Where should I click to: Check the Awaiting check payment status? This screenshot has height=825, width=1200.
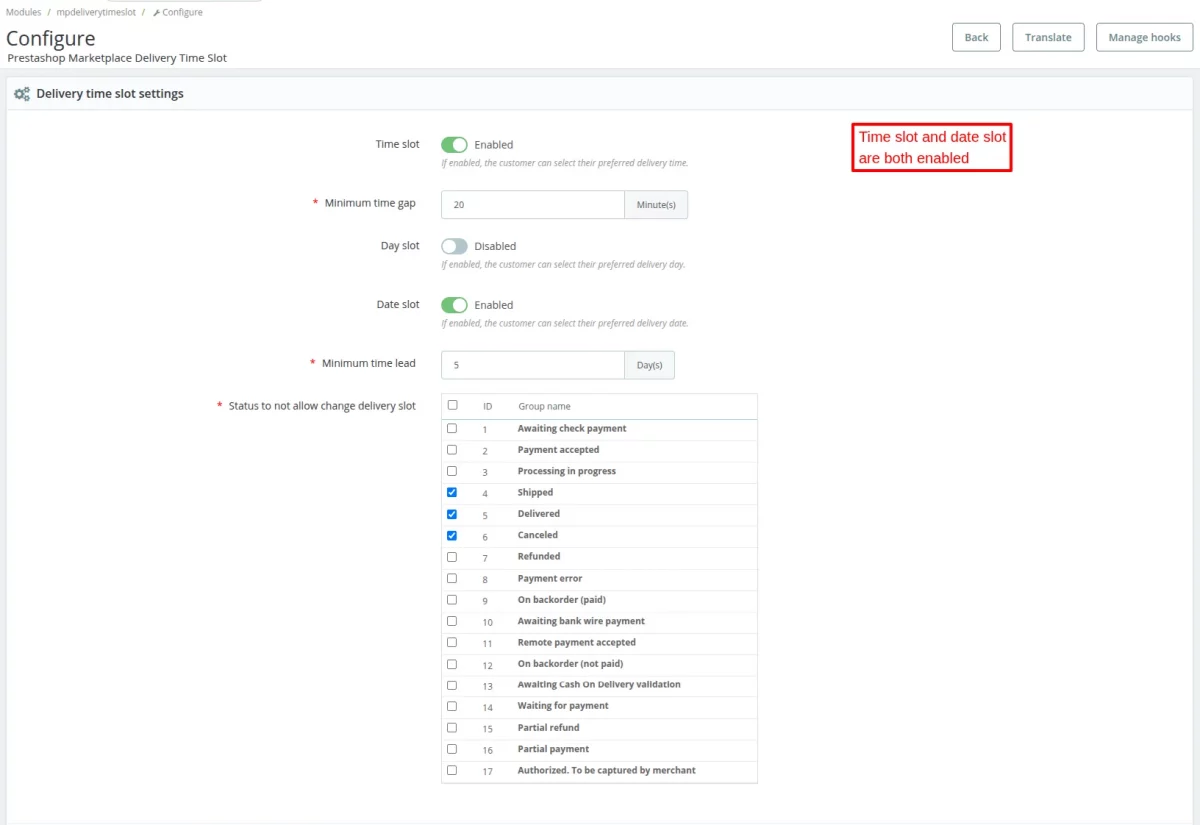[x=451, y=428]
